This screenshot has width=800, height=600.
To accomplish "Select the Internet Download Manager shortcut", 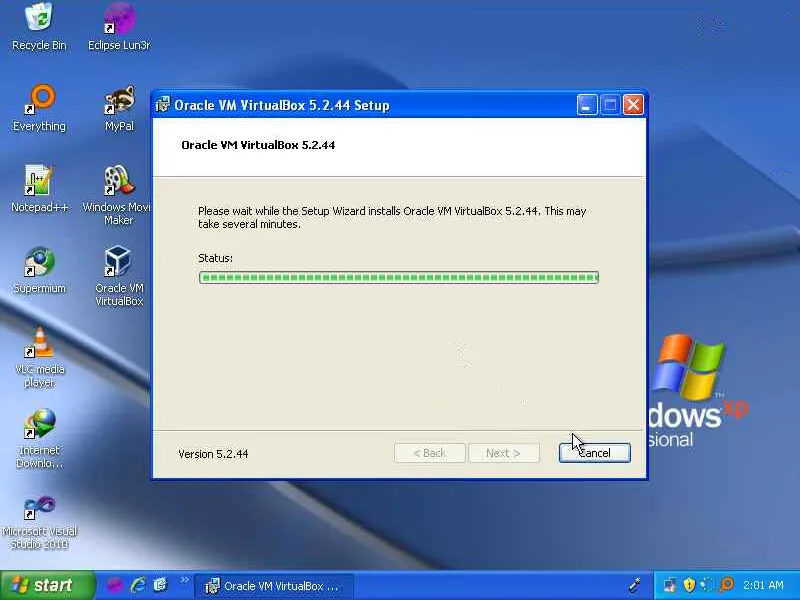I will tap(39, 438).
